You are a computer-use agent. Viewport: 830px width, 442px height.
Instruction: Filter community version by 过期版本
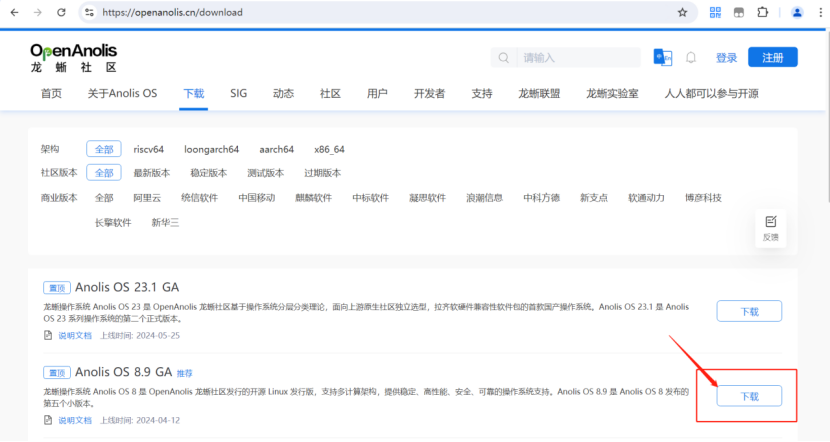click(322, 173)
